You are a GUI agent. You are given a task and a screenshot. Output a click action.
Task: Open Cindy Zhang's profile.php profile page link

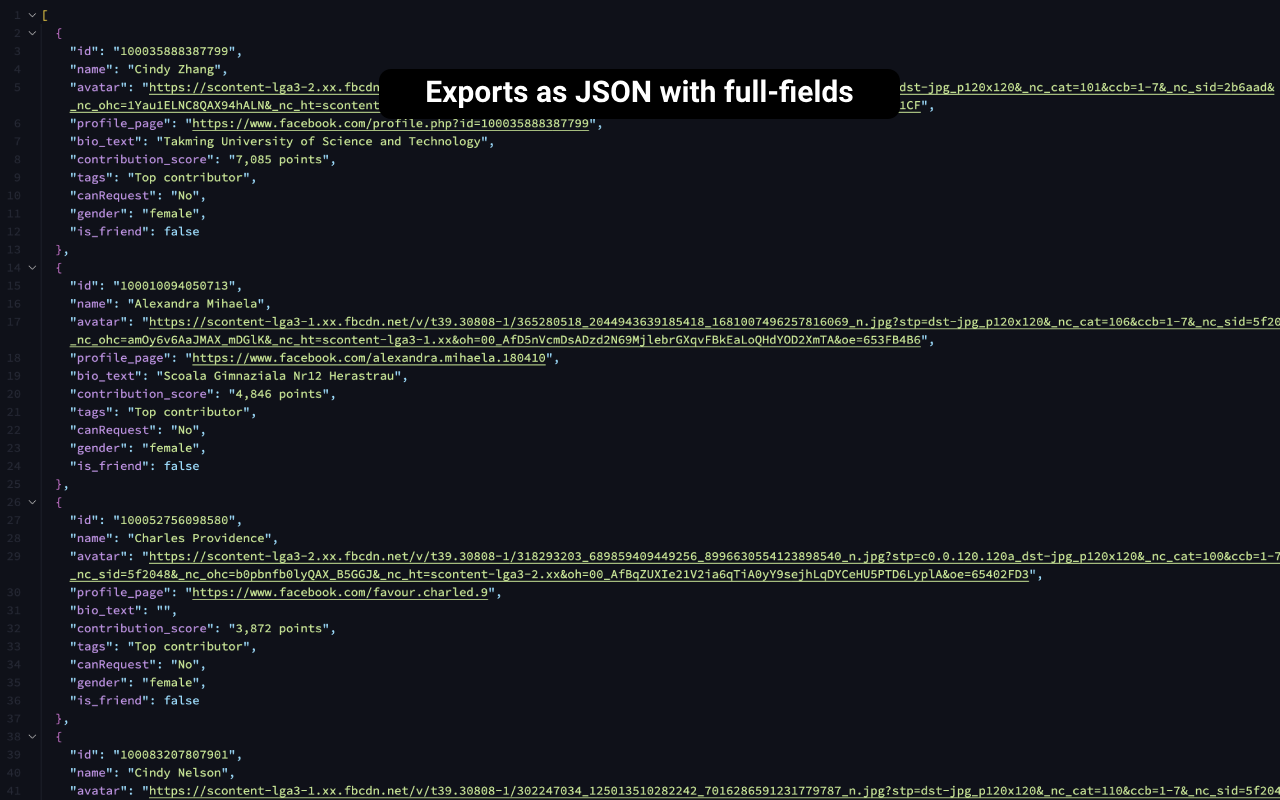[x=394, y=123]
